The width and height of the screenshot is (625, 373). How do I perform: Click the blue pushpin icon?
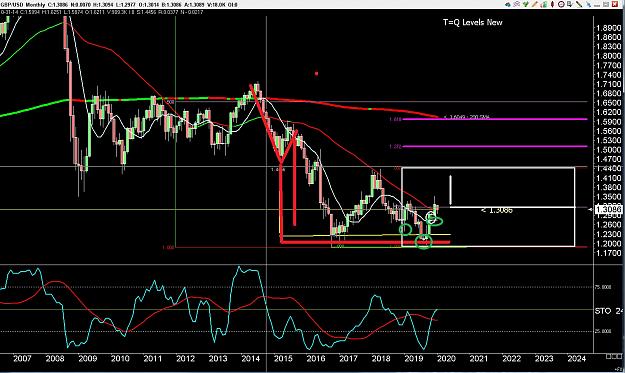pos(588,4)
